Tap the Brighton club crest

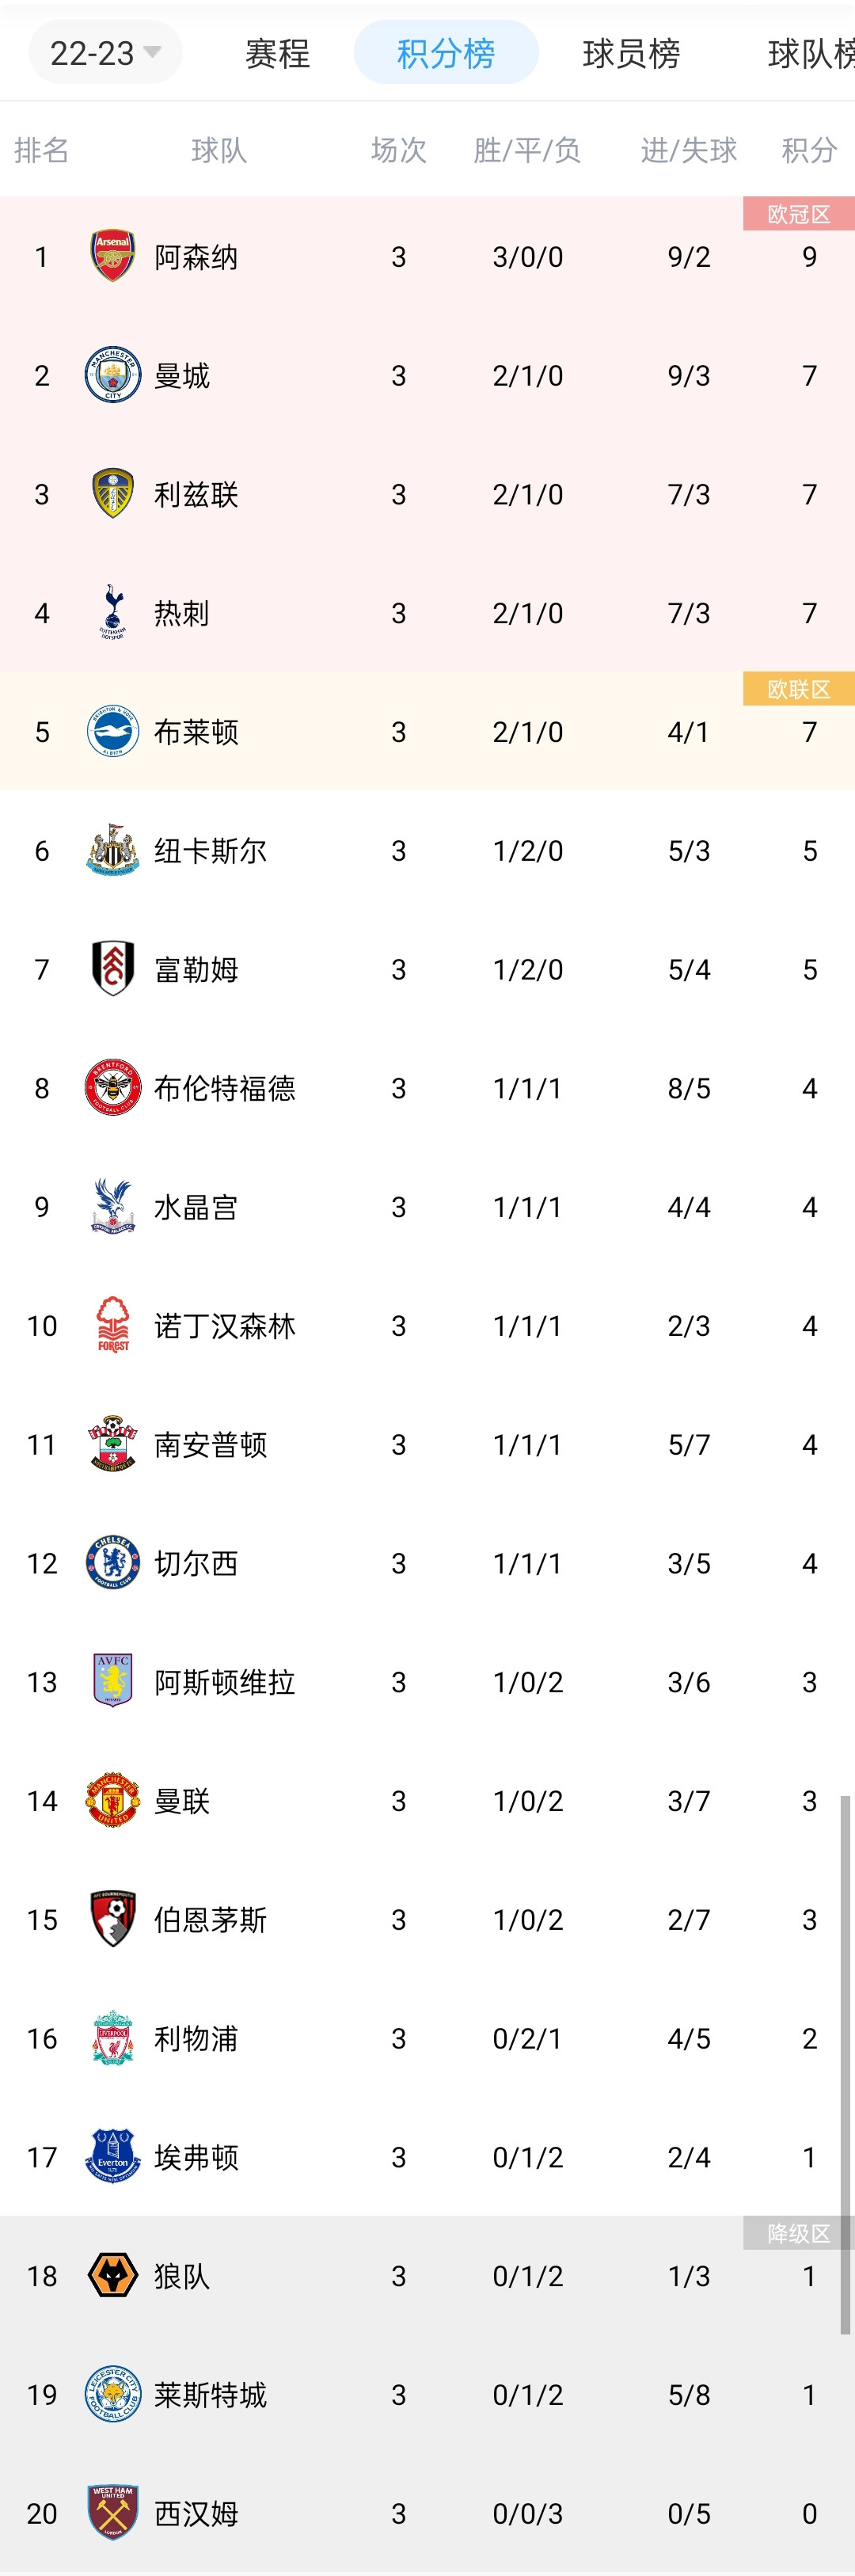[113, 731]
